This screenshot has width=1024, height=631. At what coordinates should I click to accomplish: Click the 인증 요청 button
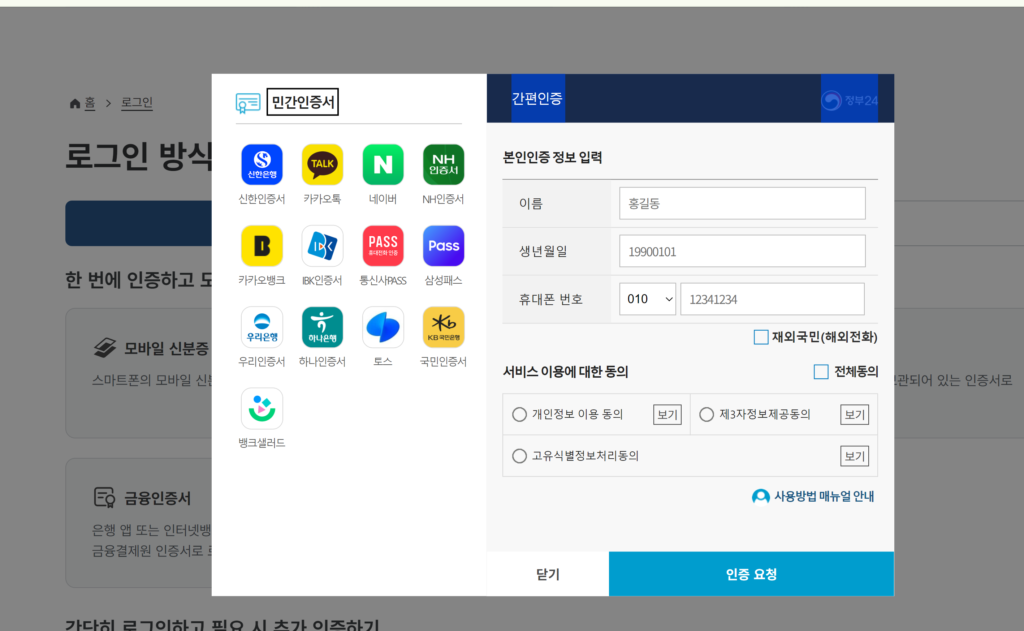[751, 574]
